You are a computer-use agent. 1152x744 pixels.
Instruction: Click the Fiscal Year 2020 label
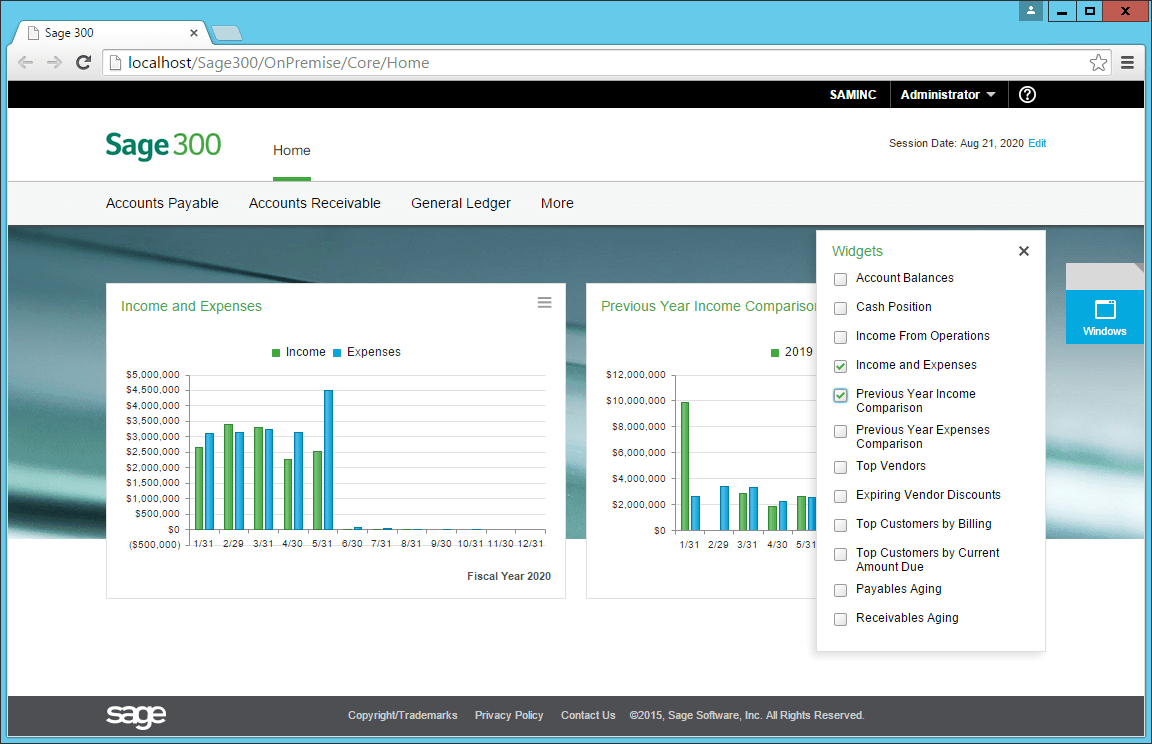point(509,577)
